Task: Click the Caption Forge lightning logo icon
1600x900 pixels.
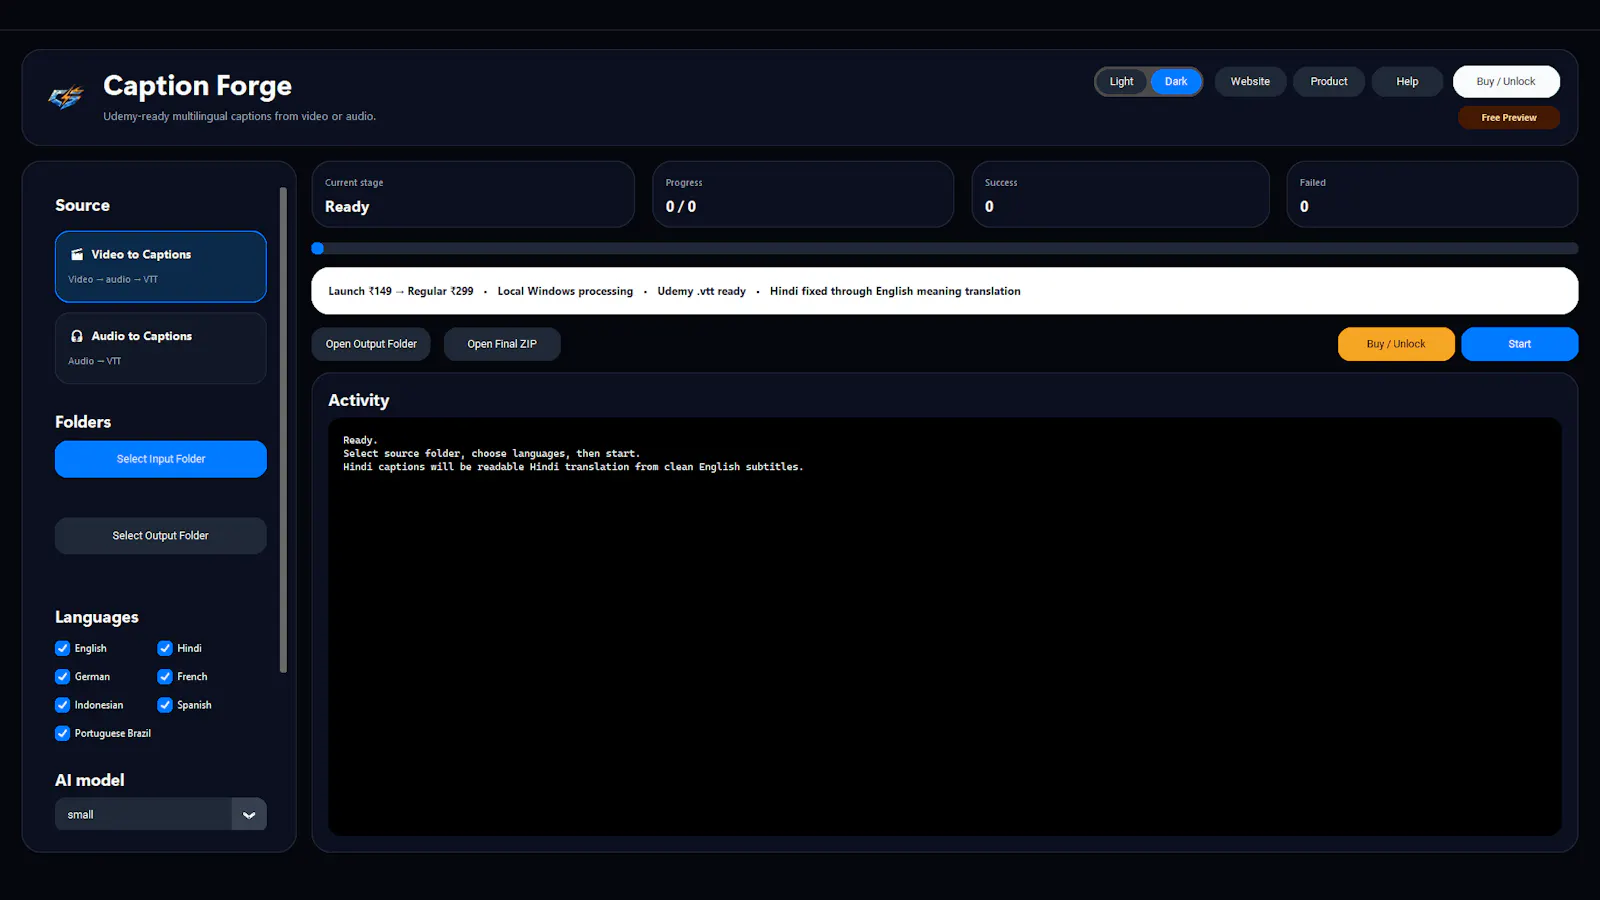Action: (66, 97)
